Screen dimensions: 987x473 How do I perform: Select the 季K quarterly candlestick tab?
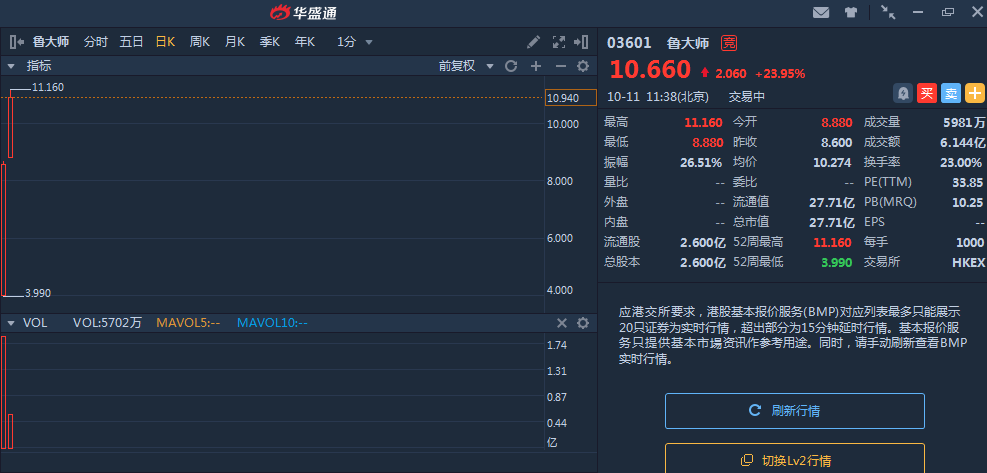click(269, 42)
